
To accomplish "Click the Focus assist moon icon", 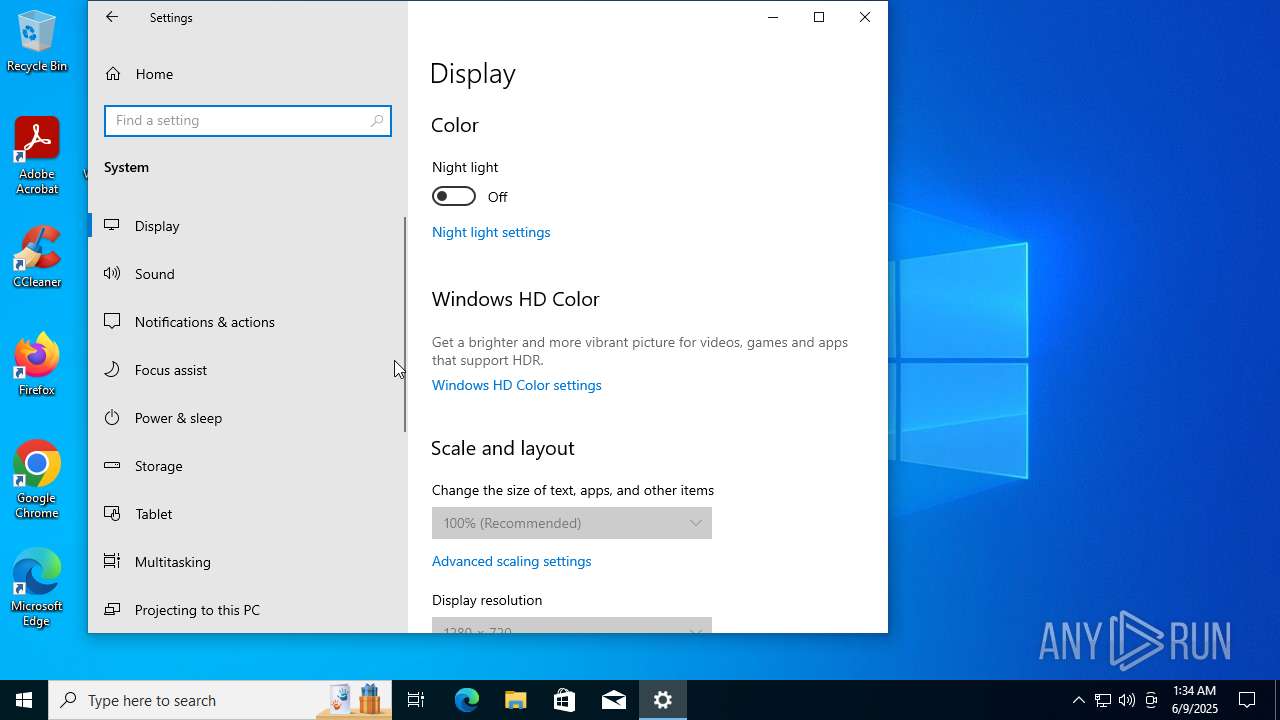I will pos(113,369).
